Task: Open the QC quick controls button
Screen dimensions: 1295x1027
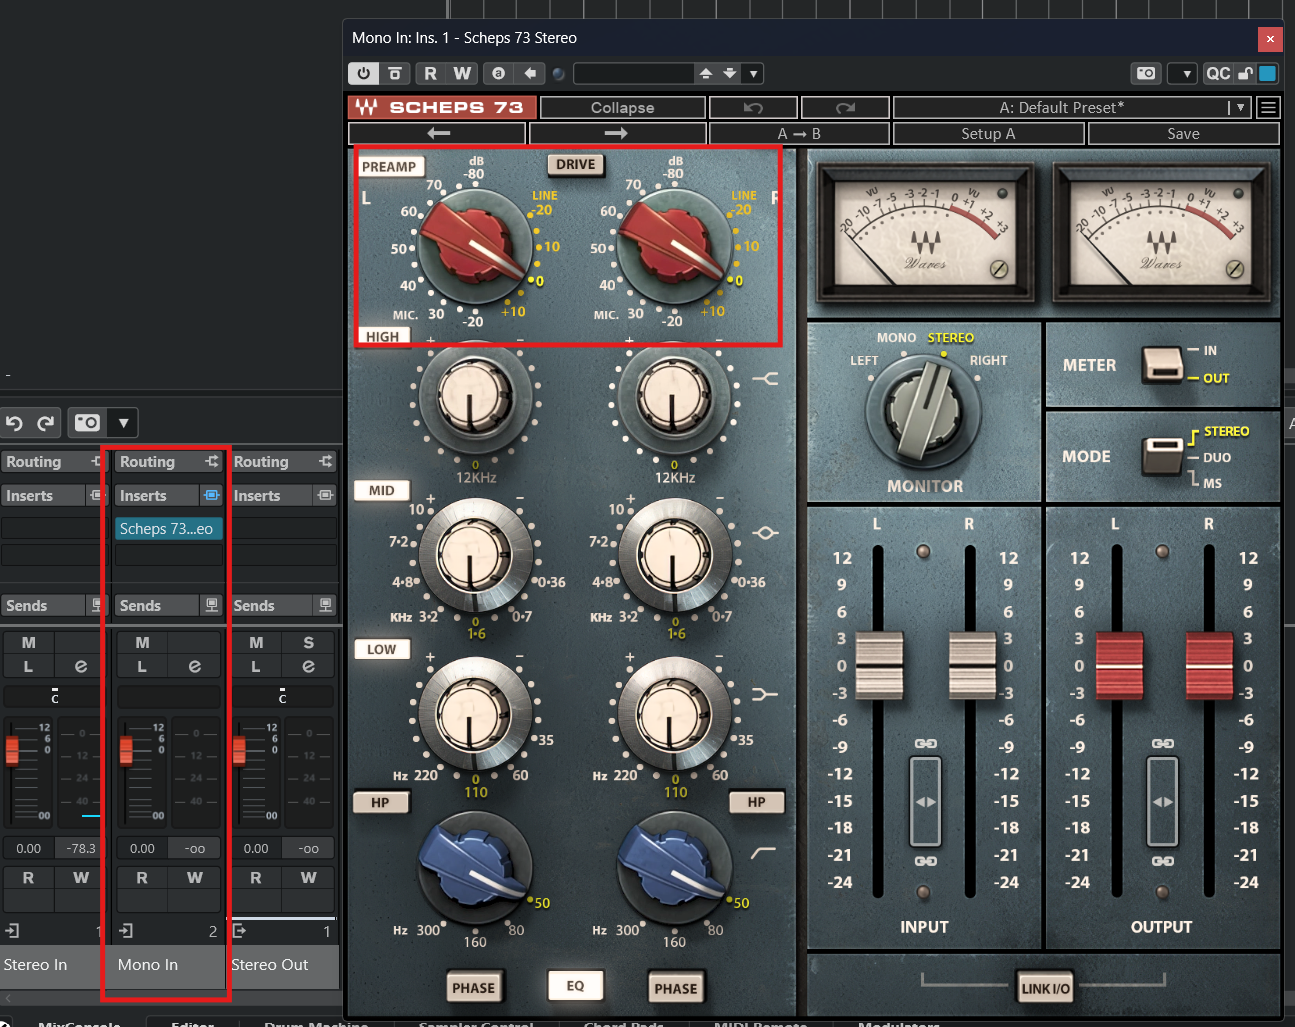Action: [1218, 73]
